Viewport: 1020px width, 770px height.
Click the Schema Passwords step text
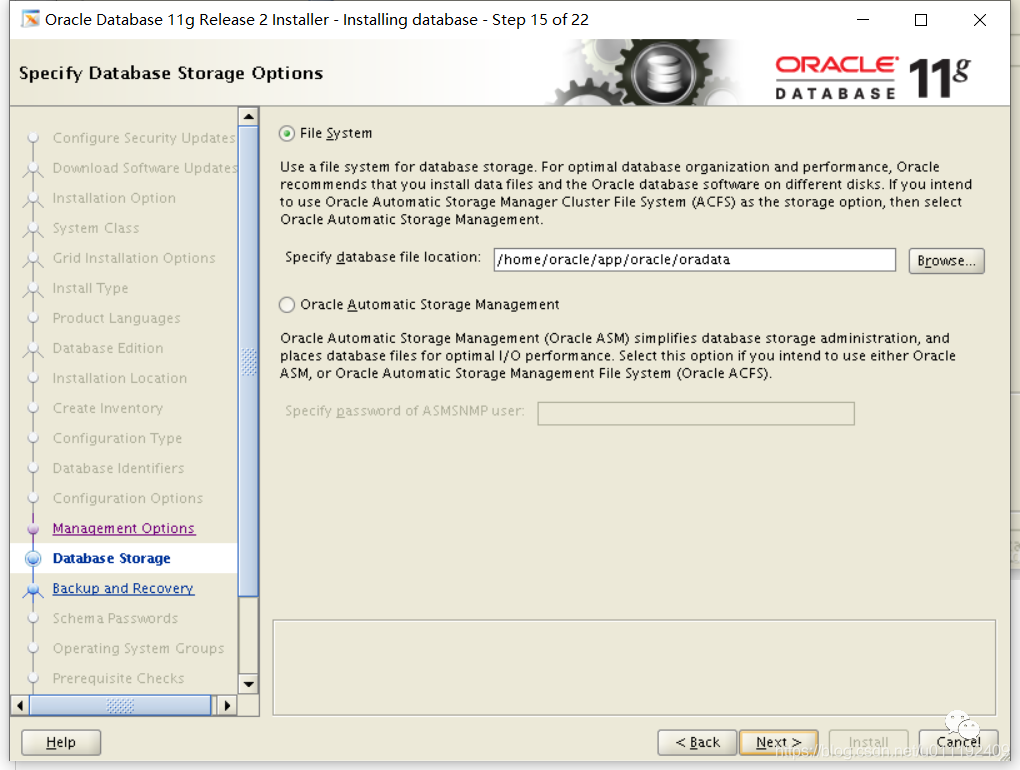[115, 618]
